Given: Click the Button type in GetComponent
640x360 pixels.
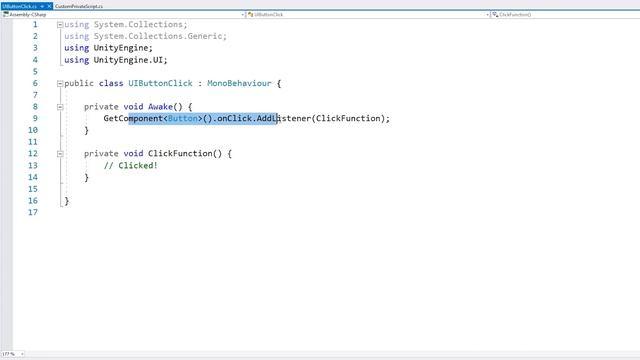Looking at the screenshot, I should 182,118.
